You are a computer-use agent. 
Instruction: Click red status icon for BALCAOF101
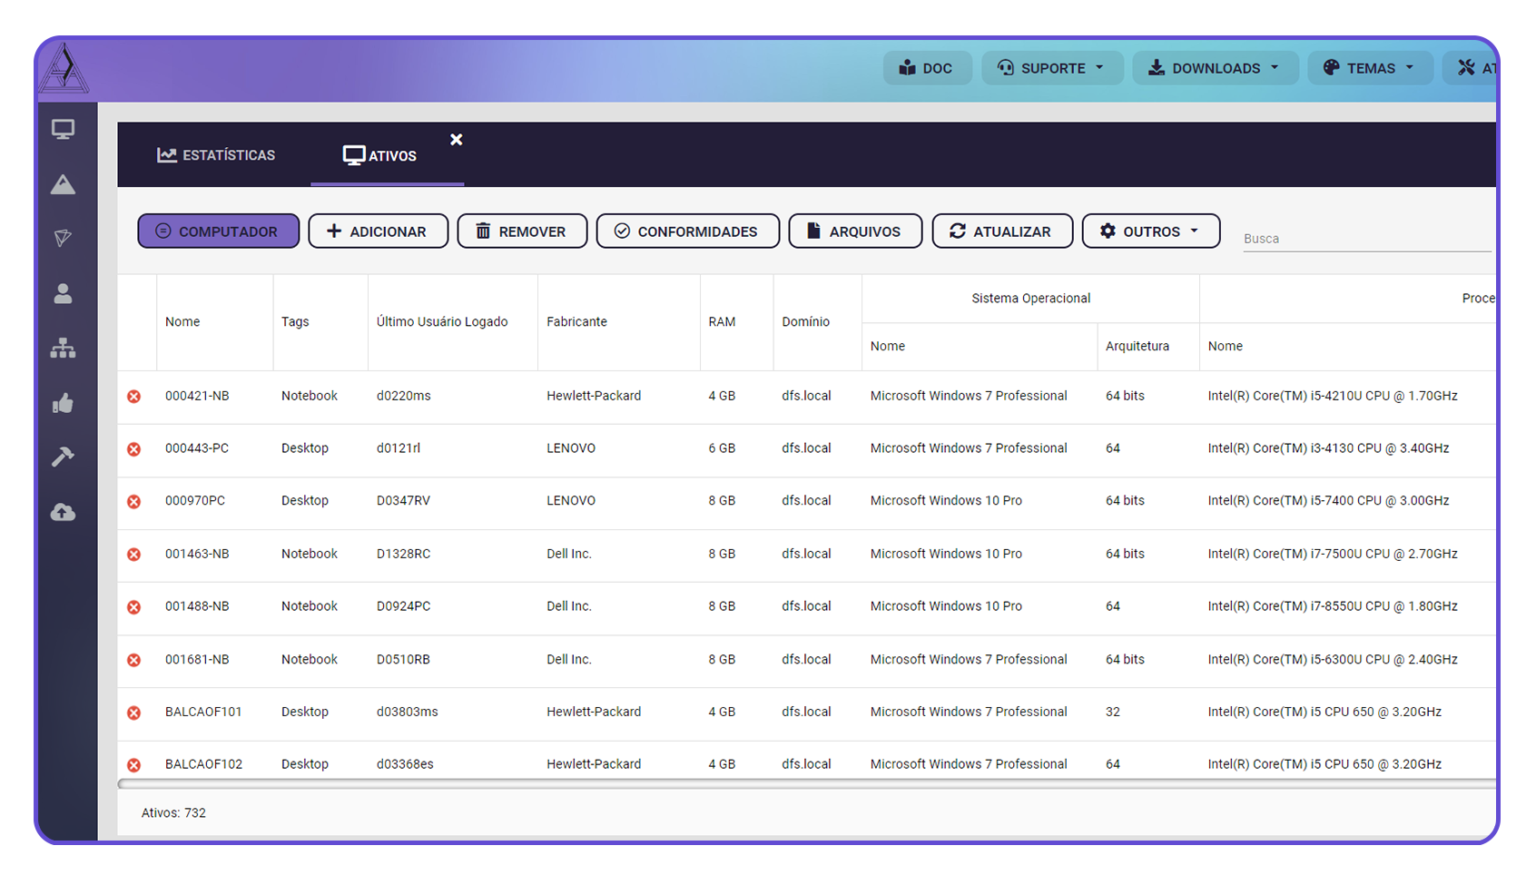[134, 712]
